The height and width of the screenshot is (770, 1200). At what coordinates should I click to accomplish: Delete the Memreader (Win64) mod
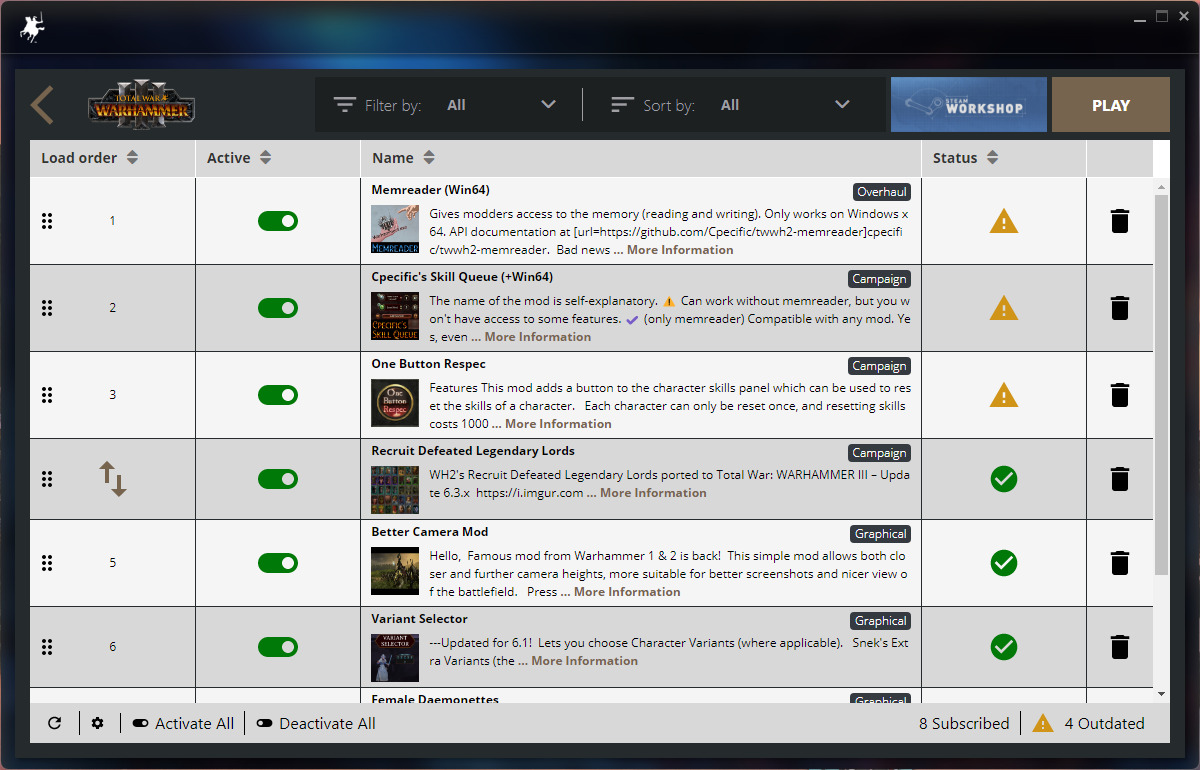[x=1120, y=221]
